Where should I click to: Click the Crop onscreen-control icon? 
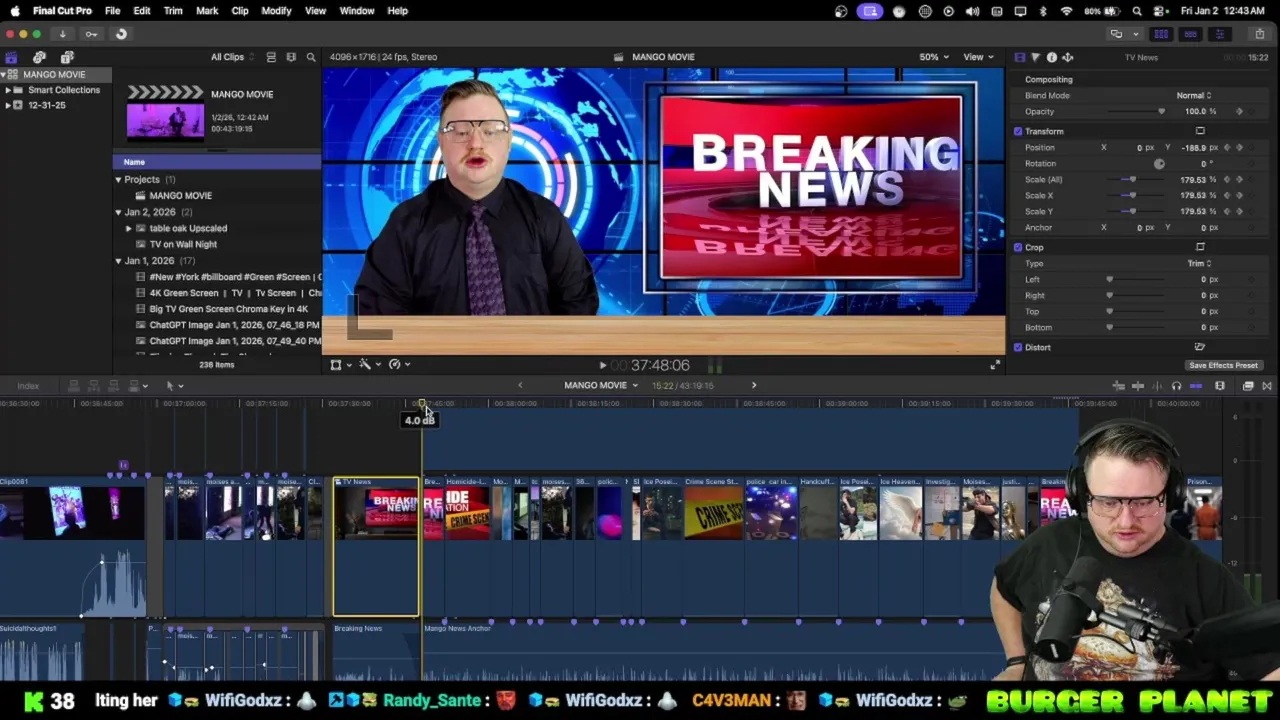(x=1200, y=247)
